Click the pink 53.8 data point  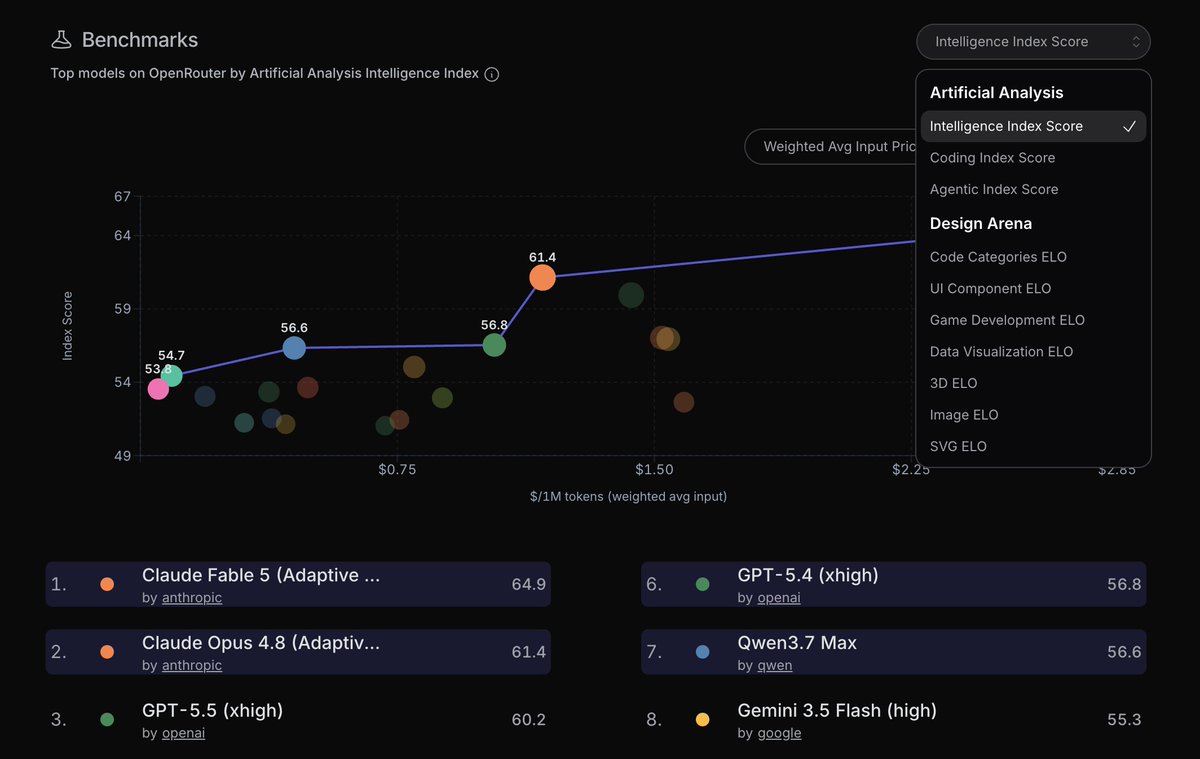[158, 389]
